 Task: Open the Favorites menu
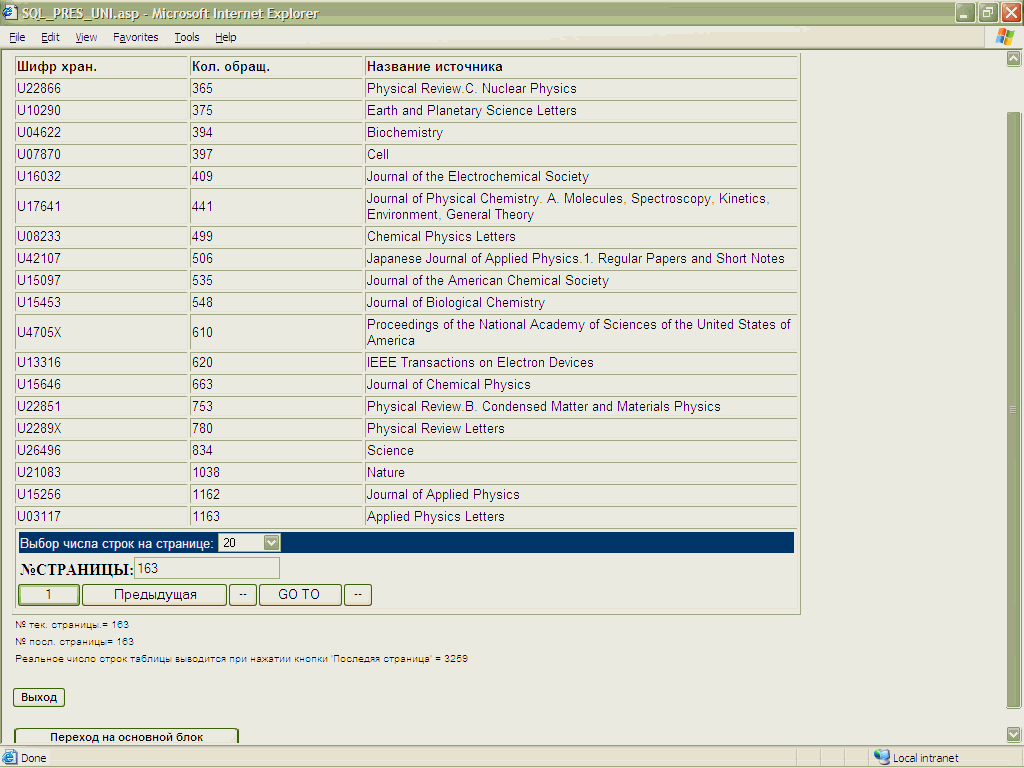[x=135, y=37]
